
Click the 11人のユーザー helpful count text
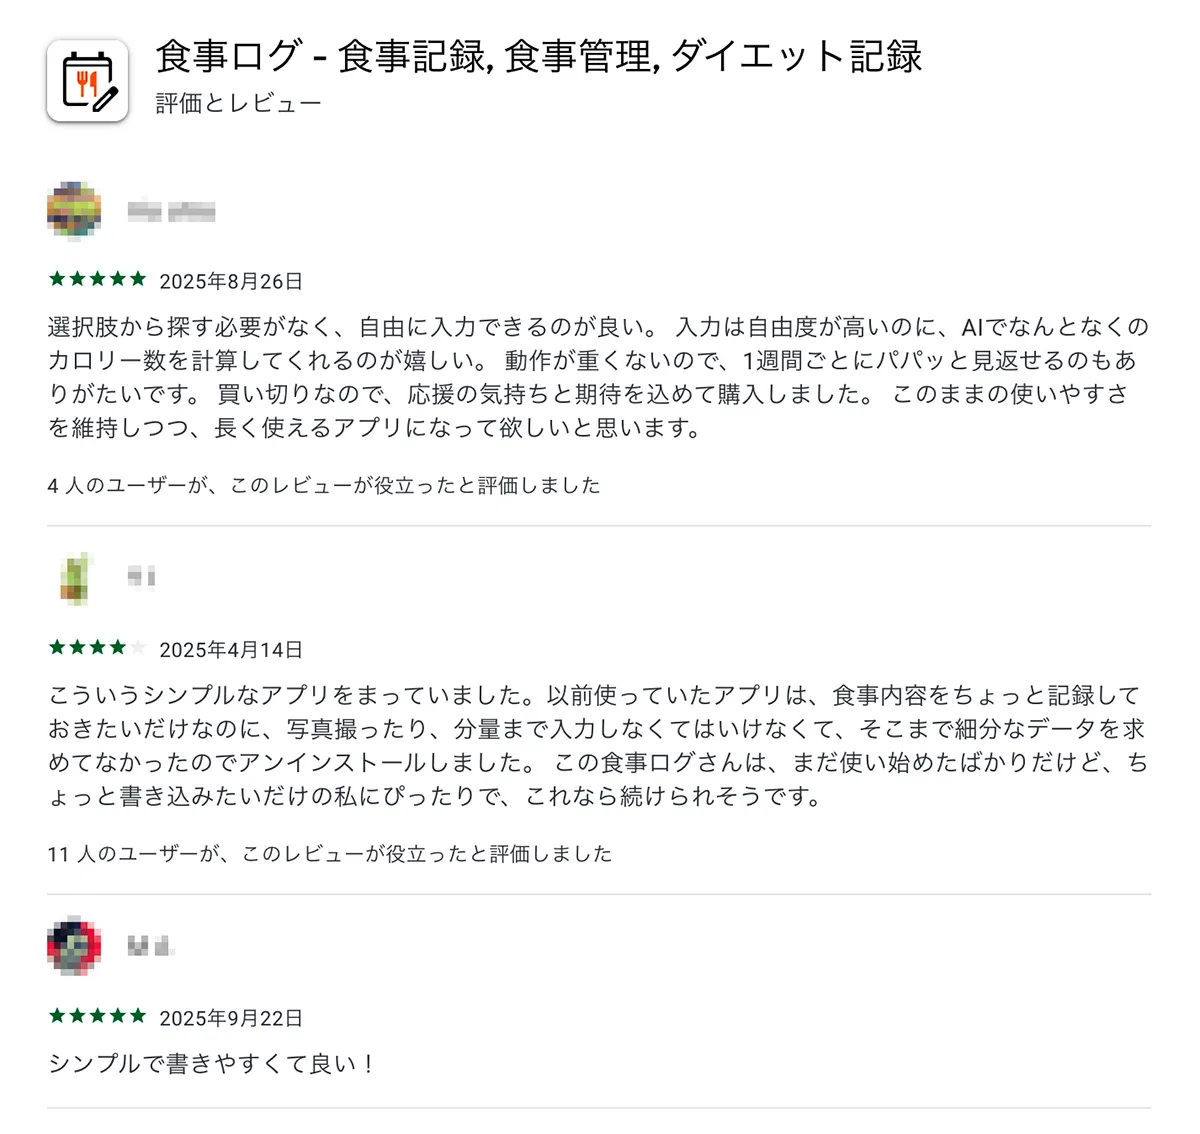(x=330, y=854)
